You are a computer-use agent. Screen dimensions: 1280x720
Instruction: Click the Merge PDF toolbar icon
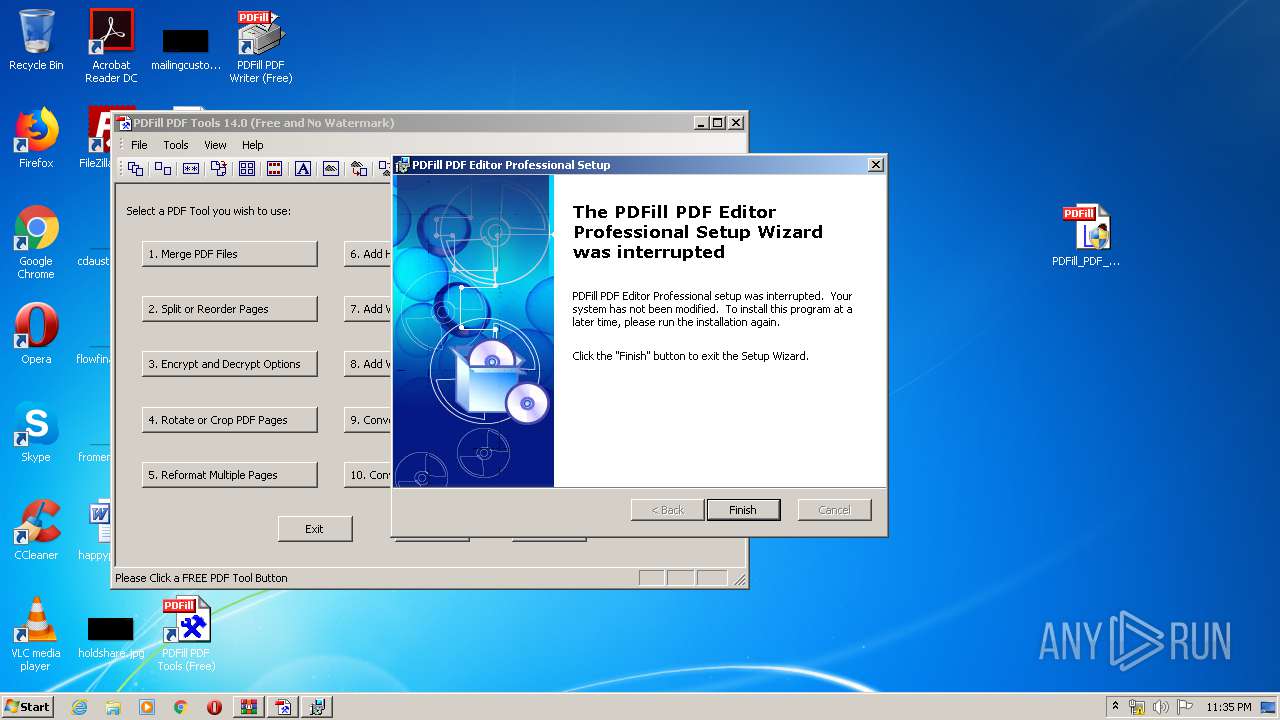[135, 169]
